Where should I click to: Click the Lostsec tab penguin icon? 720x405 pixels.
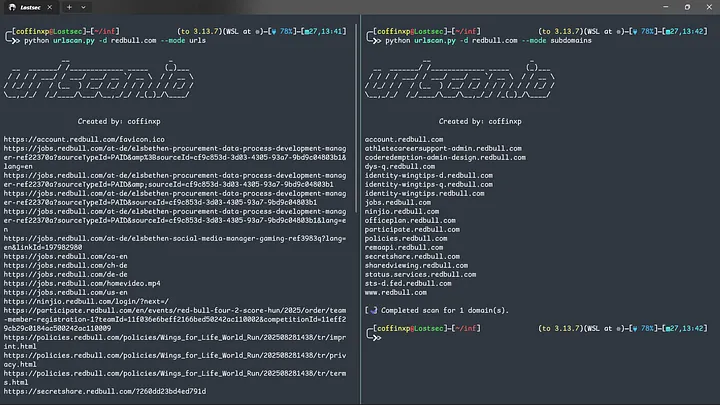point(12,7)
